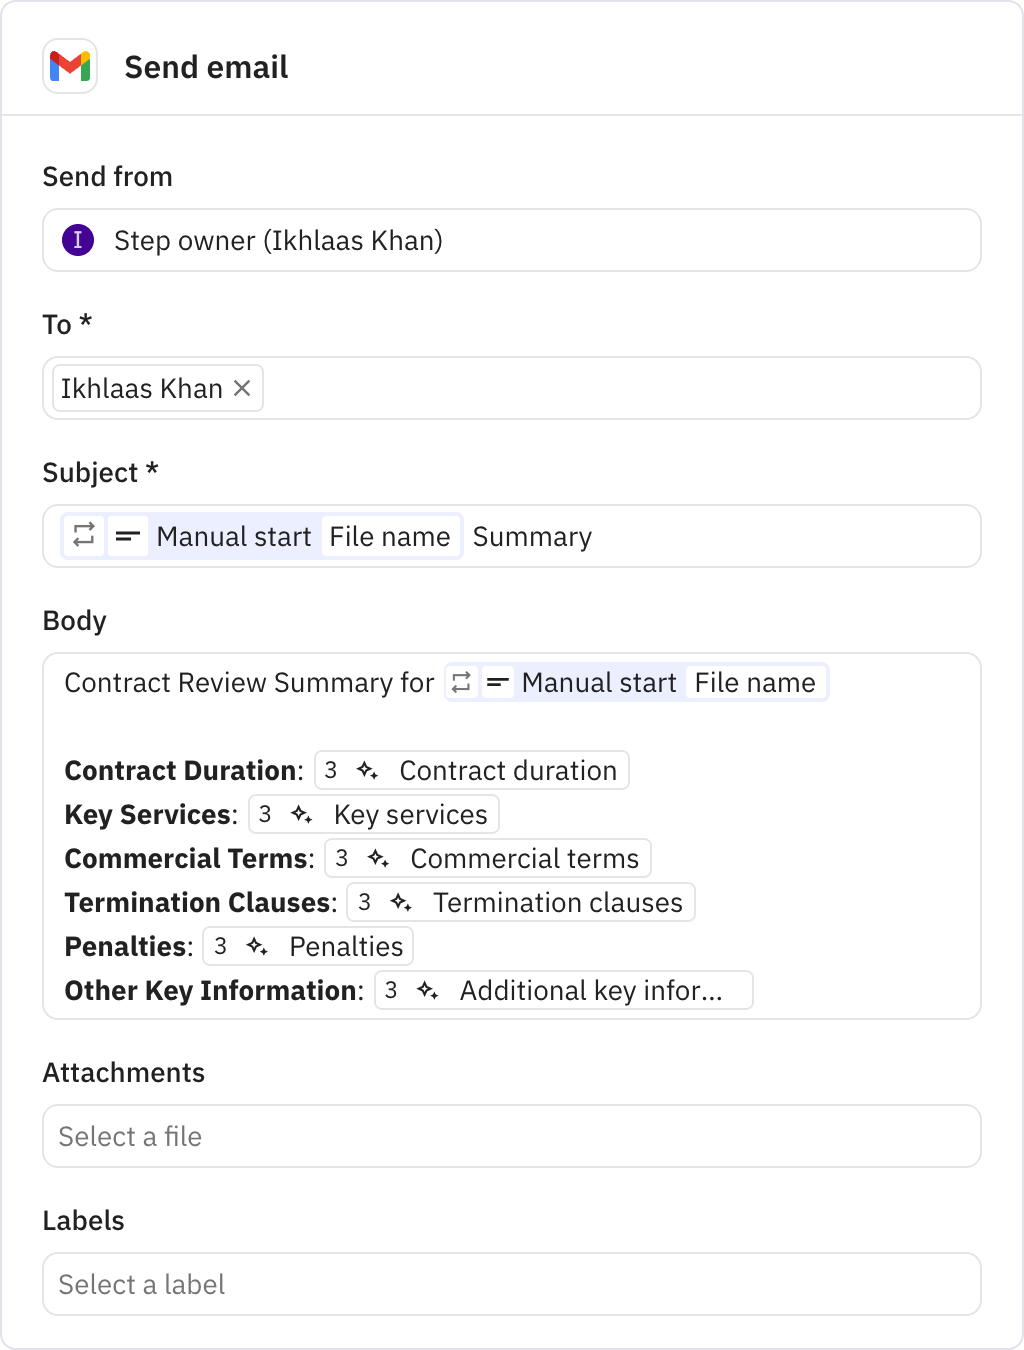1024x1350 pixels.
Task: Click the purple Step owner avatar icon
Action: coord(78,240)
